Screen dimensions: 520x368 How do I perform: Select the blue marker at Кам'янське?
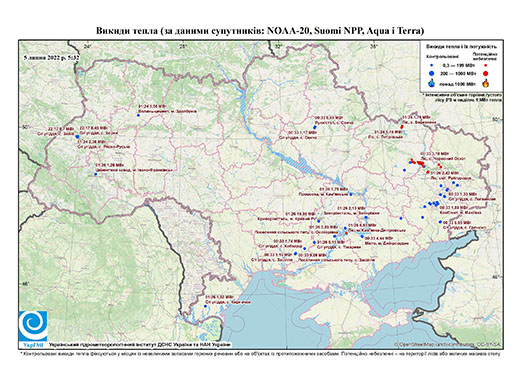coord(351,194)
